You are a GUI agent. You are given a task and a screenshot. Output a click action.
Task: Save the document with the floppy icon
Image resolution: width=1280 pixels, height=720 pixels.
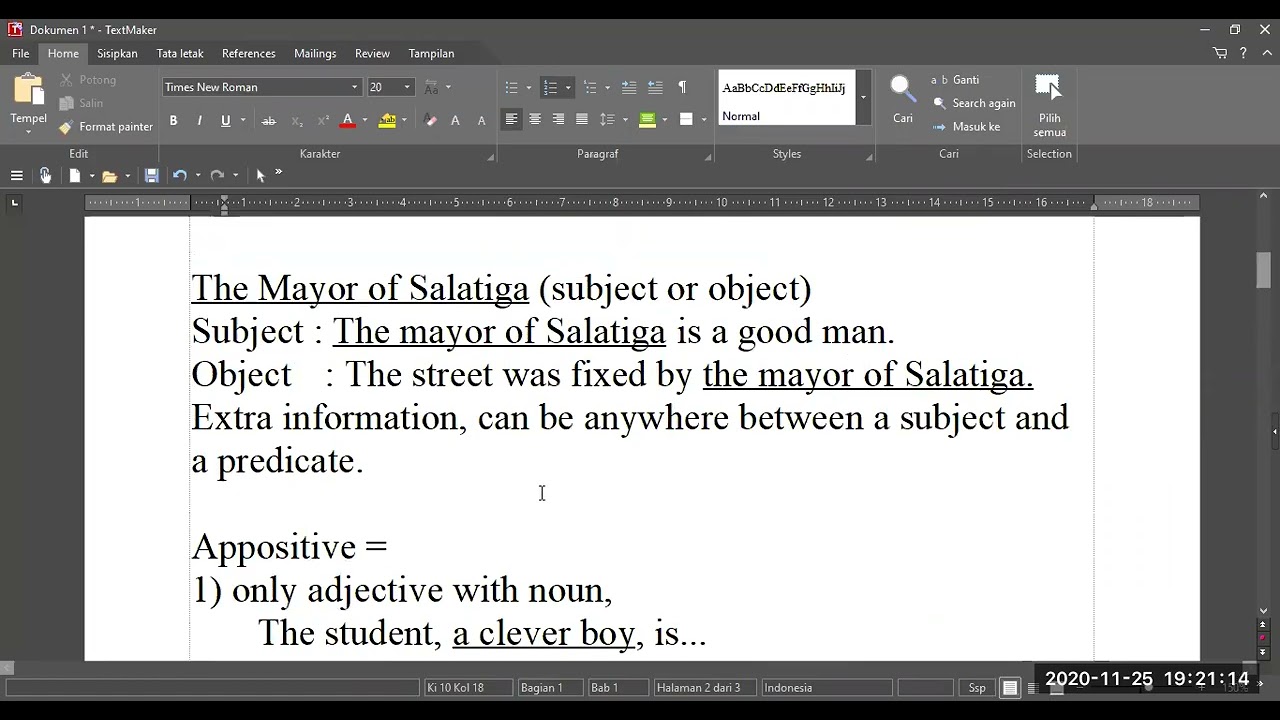pos(152,176)
